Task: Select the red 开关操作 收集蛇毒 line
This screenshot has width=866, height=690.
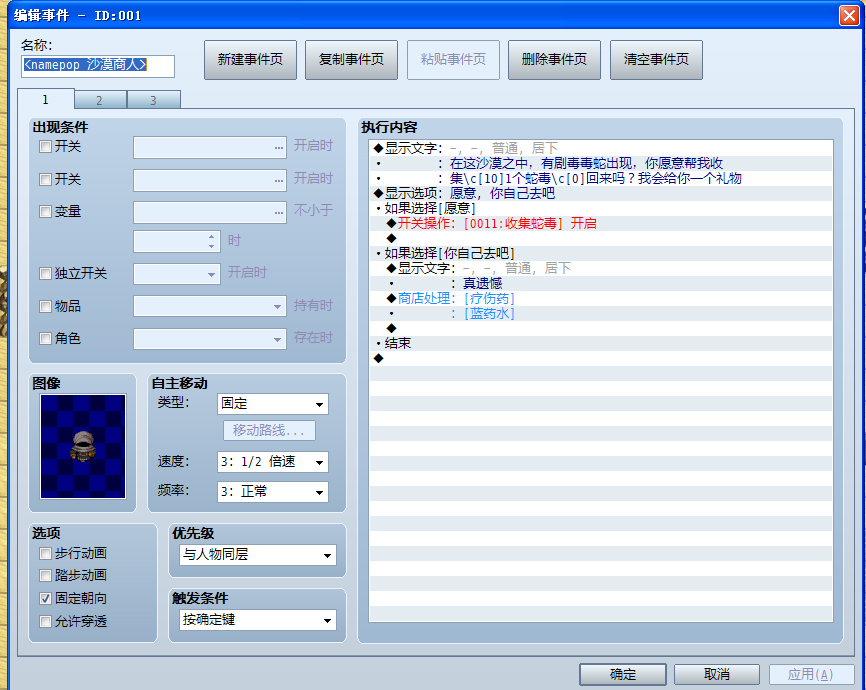Action: click(x=601, y=223)
